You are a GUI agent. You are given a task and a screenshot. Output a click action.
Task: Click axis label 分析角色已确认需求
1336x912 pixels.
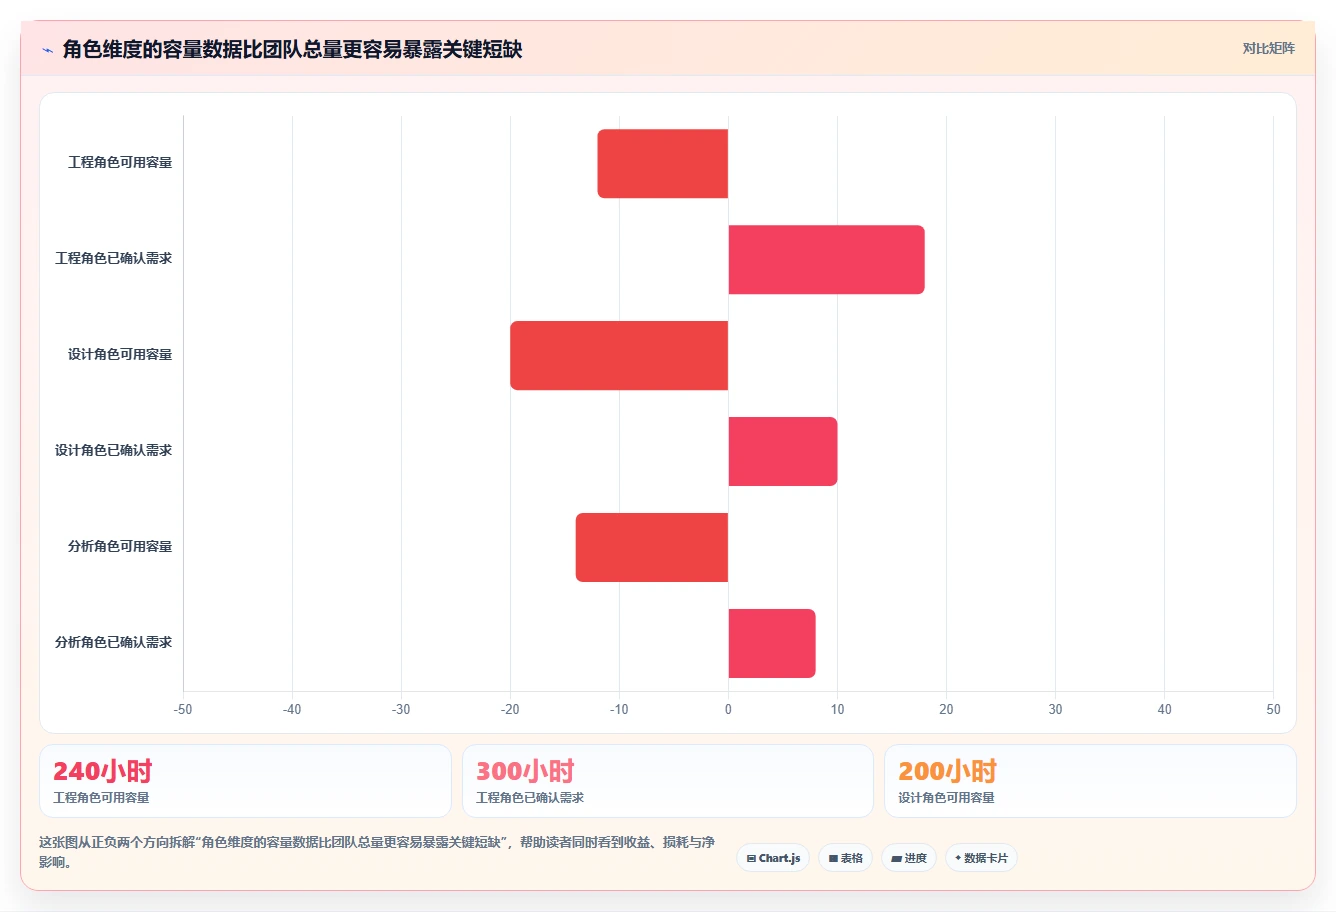(x=113, y=642)
